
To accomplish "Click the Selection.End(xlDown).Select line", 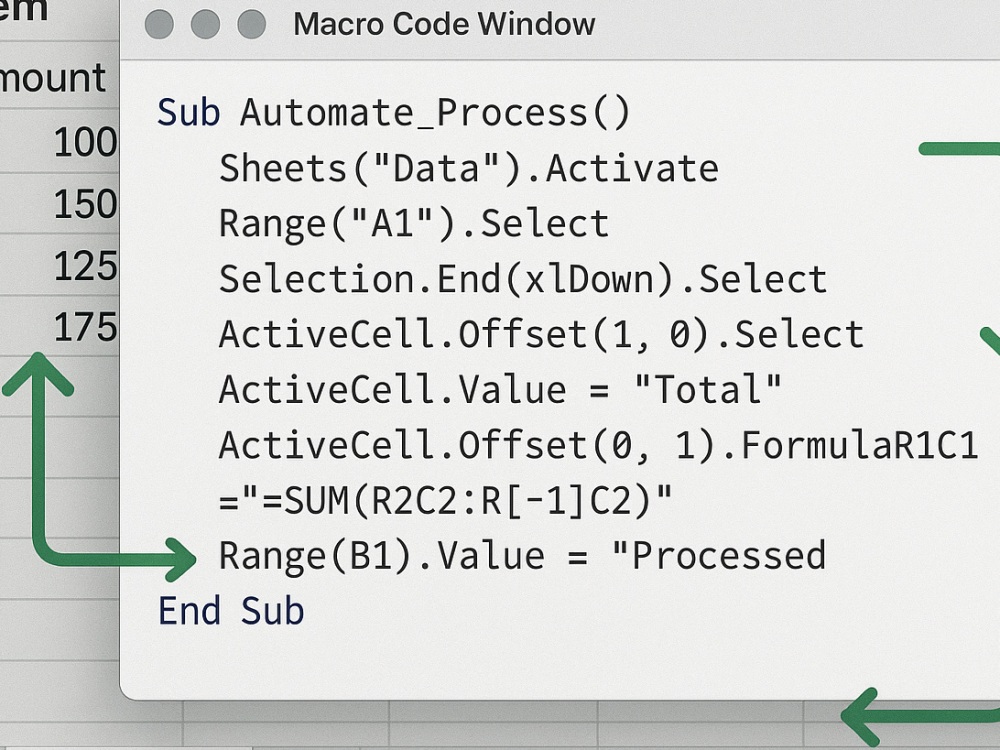I will 523,279.
